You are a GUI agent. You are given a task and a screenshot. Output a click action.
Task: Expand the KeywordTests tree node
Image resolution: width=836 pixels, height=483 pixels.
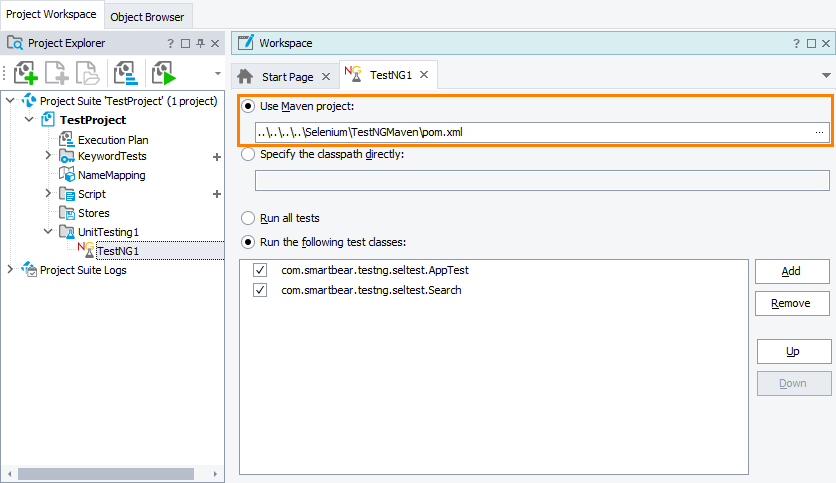[48, 156]
